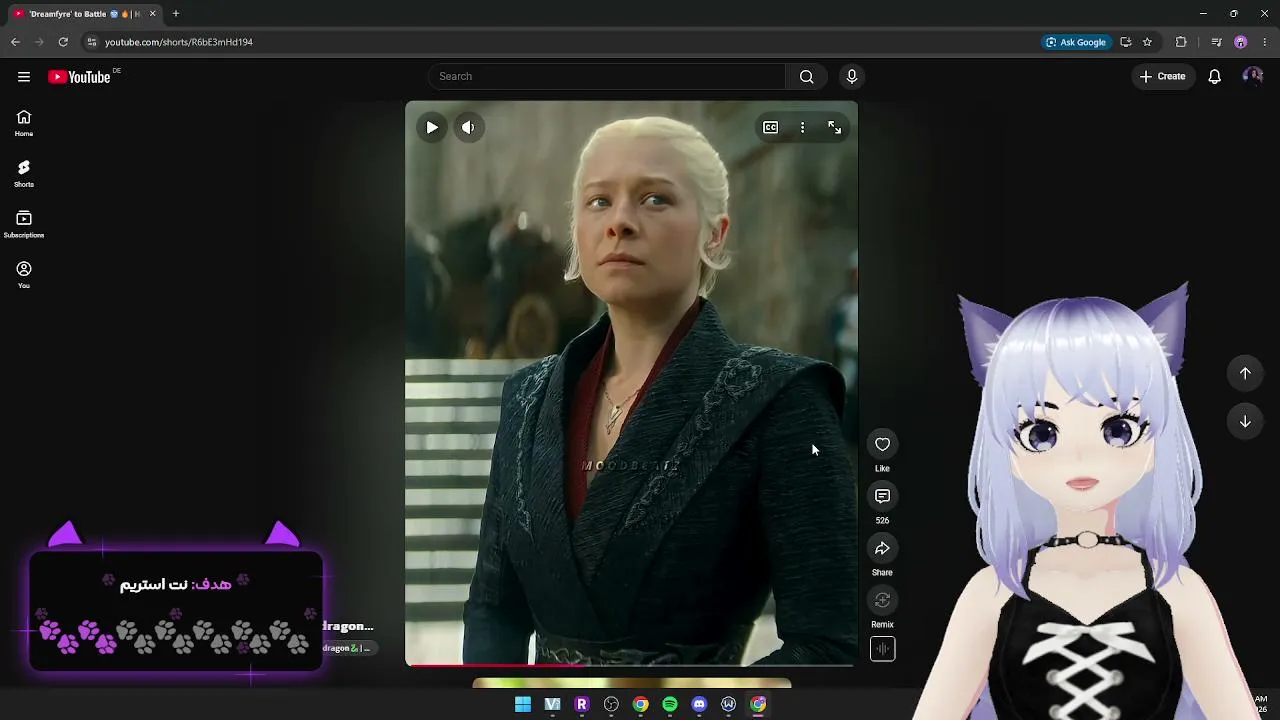The height and width of the screenshot is (720, 1280).
Task: Click the YouTube search field
Action: (607, 77)
